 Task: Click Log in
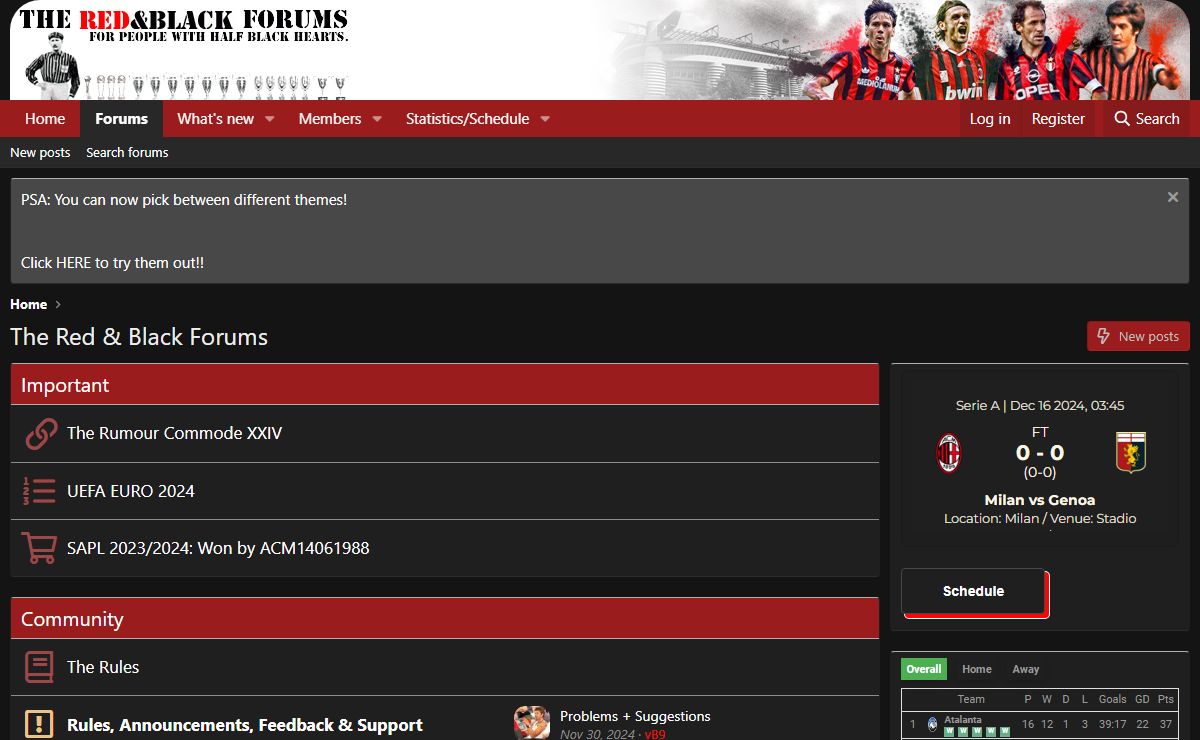coord(990,119)
